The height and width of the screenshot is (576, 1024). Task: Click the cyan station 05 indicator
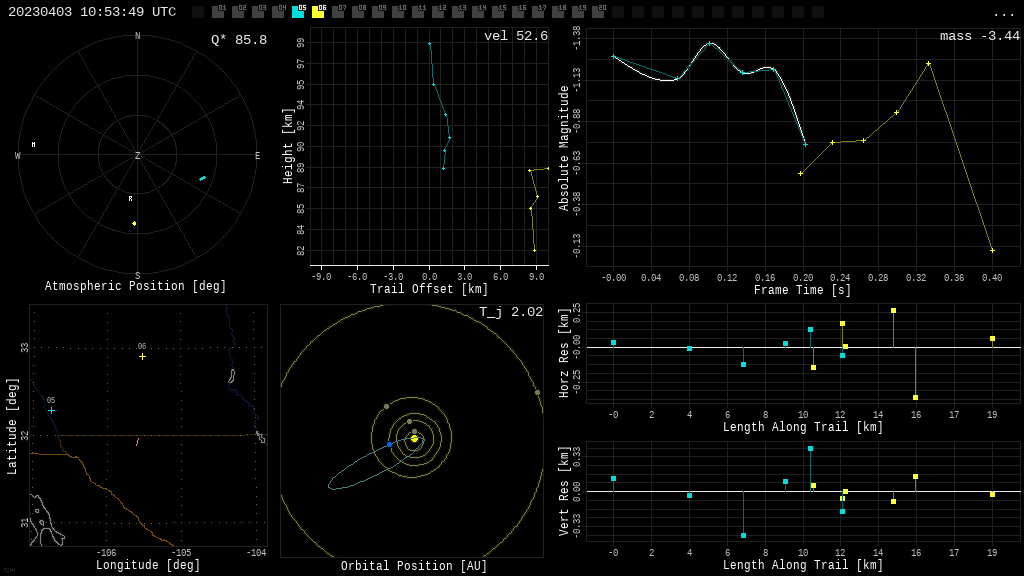[298, 12]
